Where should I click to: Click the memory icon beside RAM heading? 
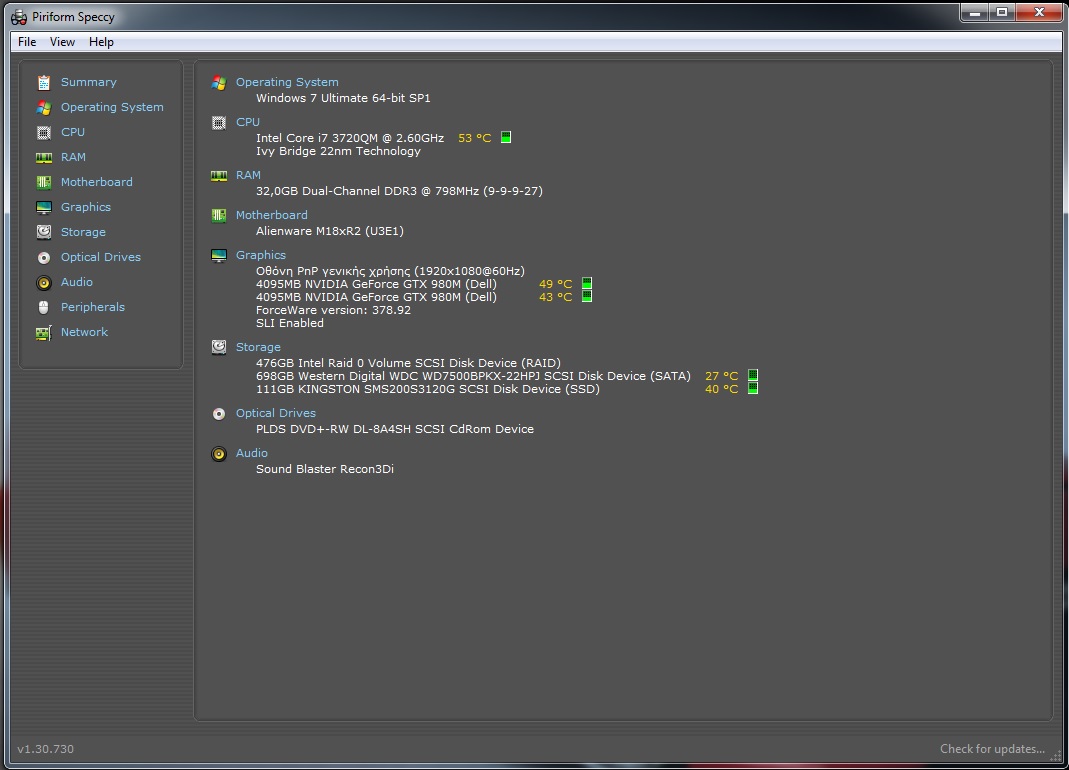219,176
